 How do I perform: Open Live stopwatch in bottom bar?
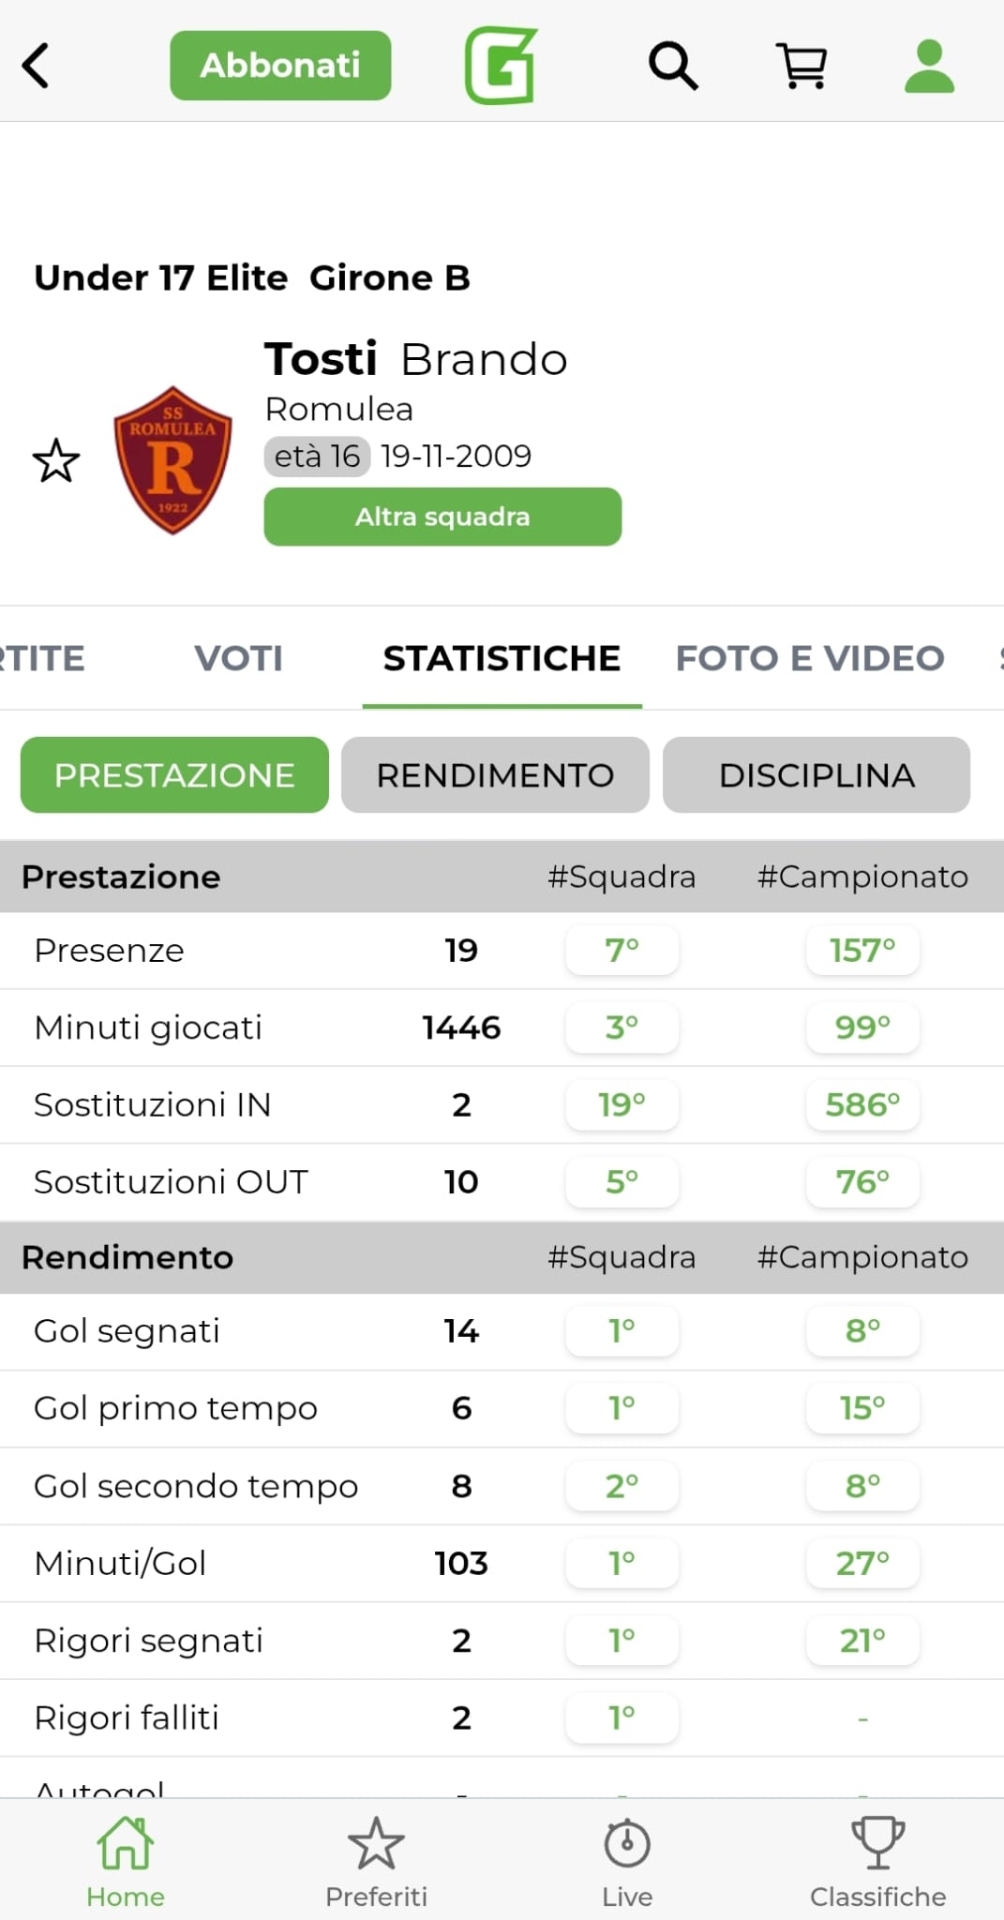click(627, 1862)
